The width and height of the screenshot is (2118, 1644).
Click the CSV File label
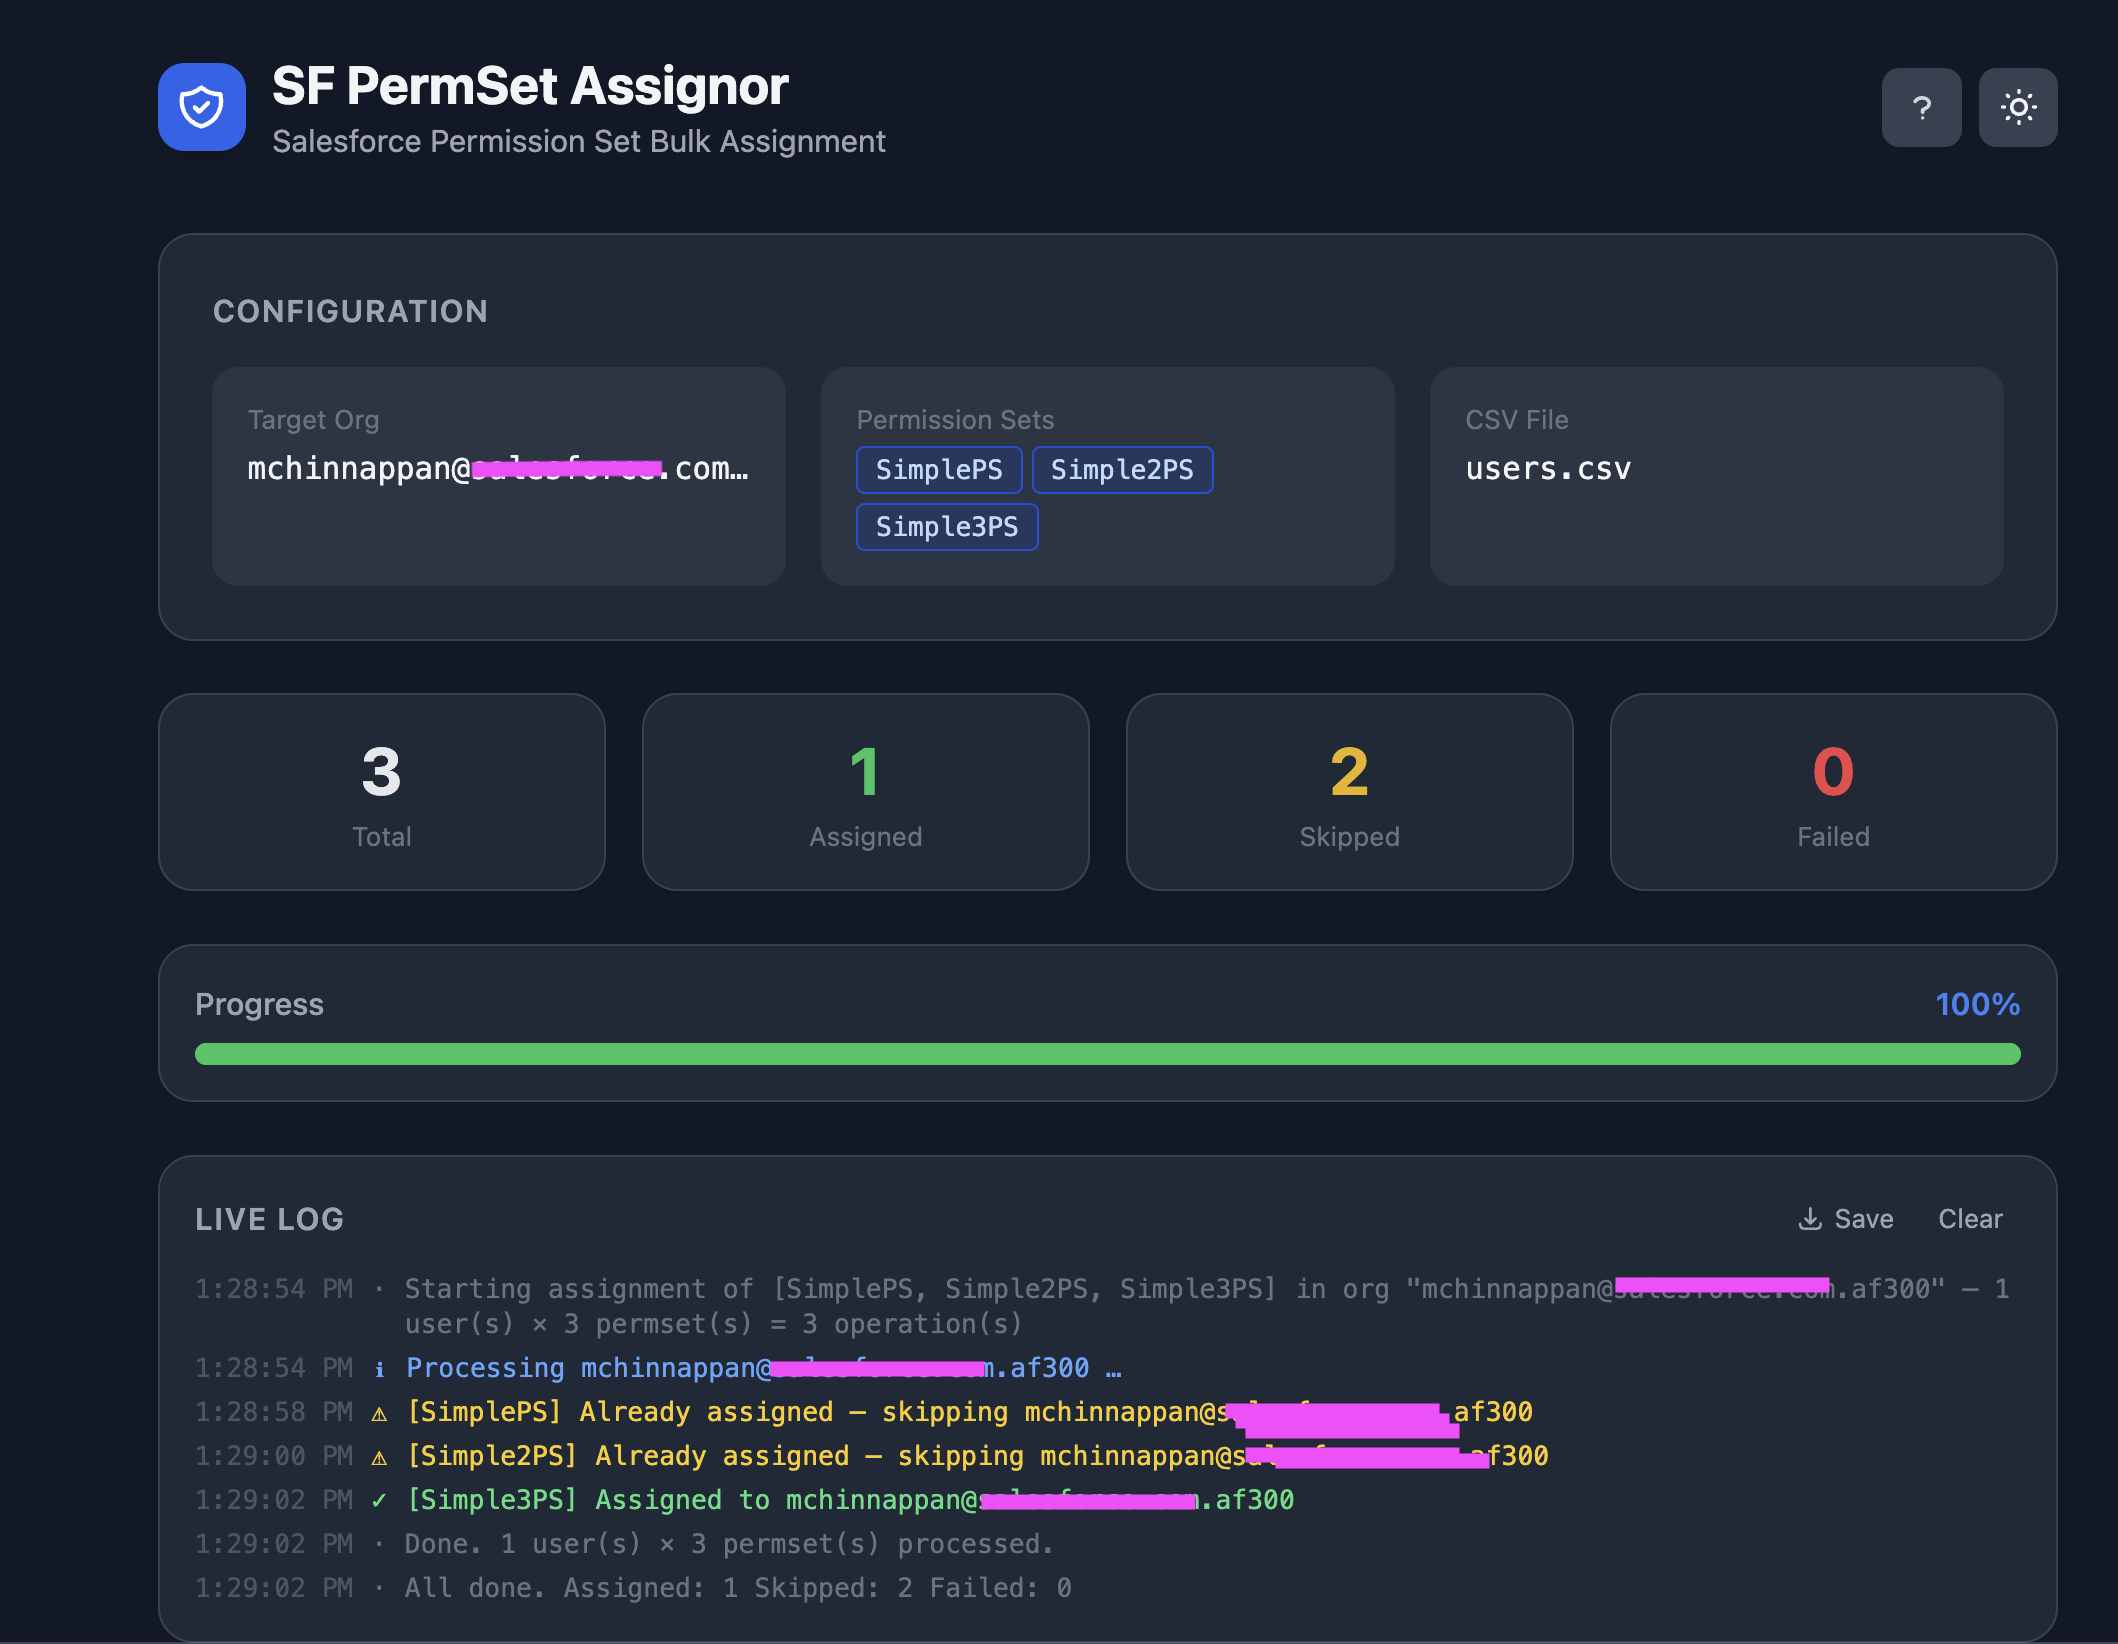point(1517,420)
